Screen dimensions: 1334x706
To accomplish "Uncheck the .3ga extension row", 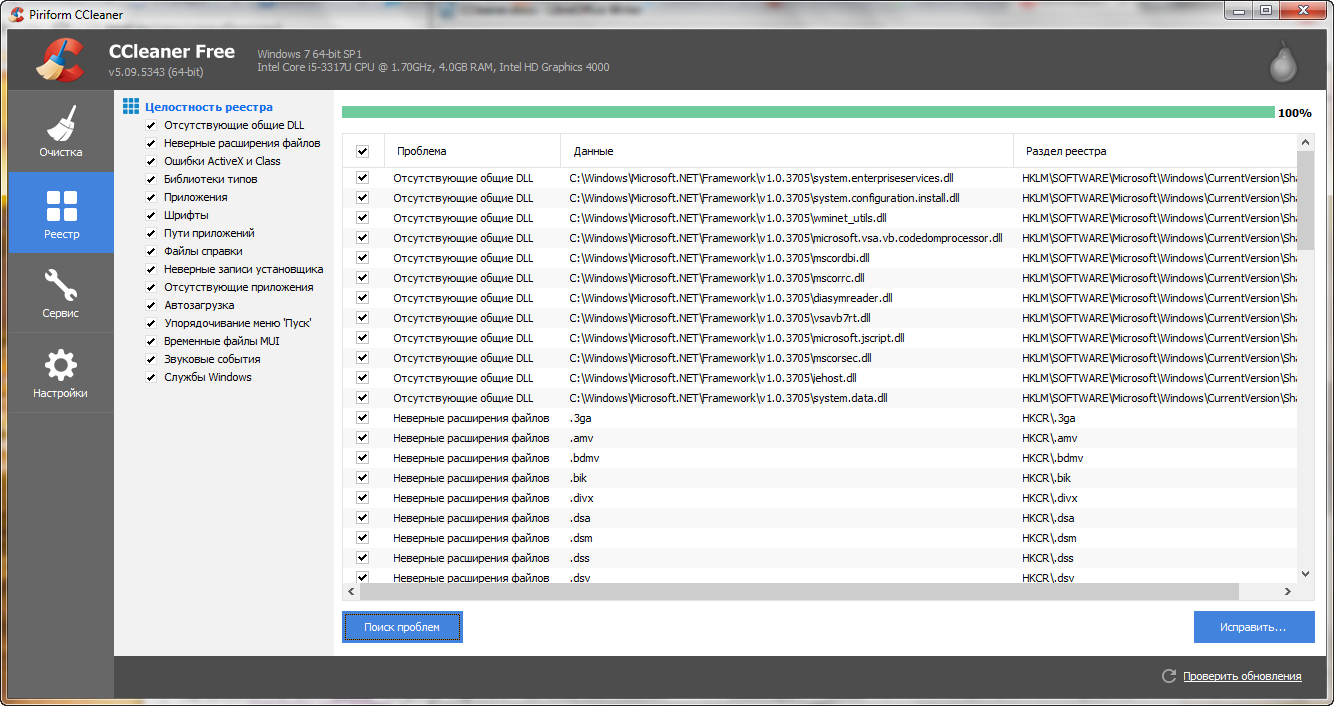I will [x=362, y=418].
